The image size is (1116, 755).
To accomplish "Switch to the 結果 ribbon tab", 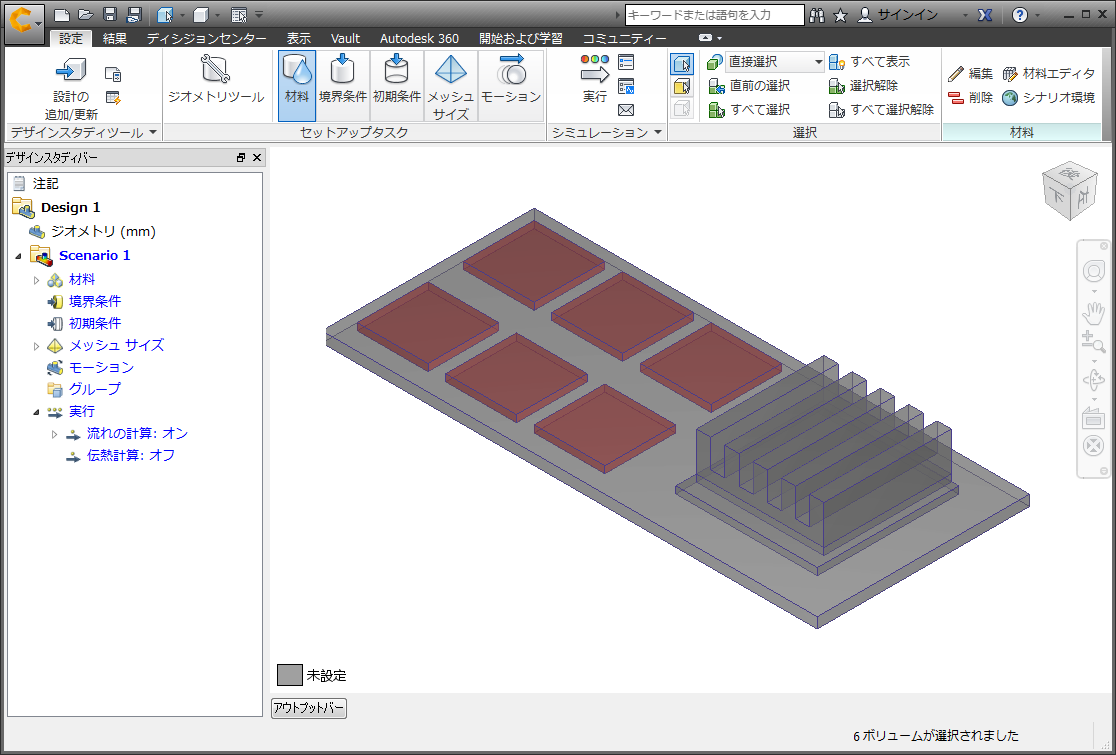I will (x=115, y=38).
